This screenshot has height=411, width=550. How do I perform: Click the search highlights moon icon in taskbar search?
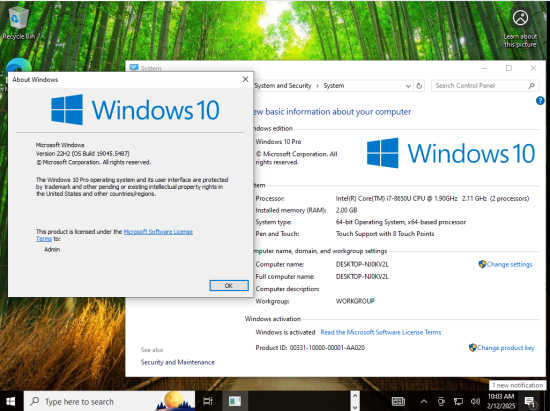[x=175, y=401]
